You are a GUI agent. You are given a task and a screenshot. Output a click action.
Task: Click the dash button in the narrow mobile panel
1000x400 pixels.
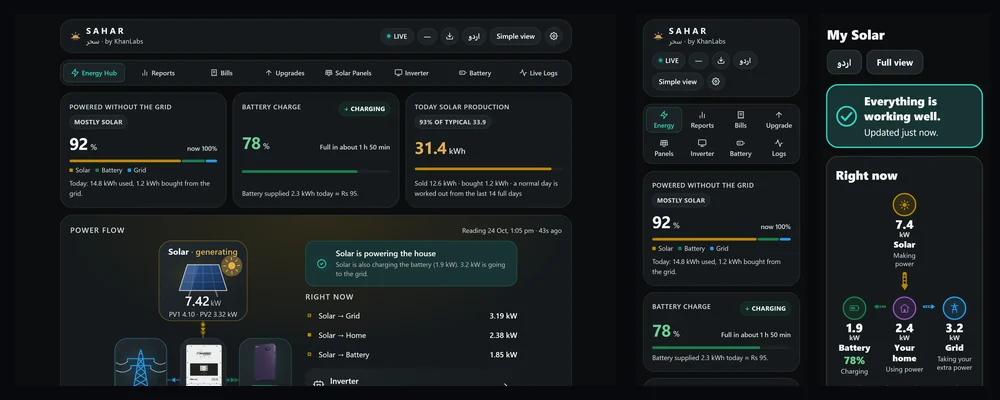698,61
